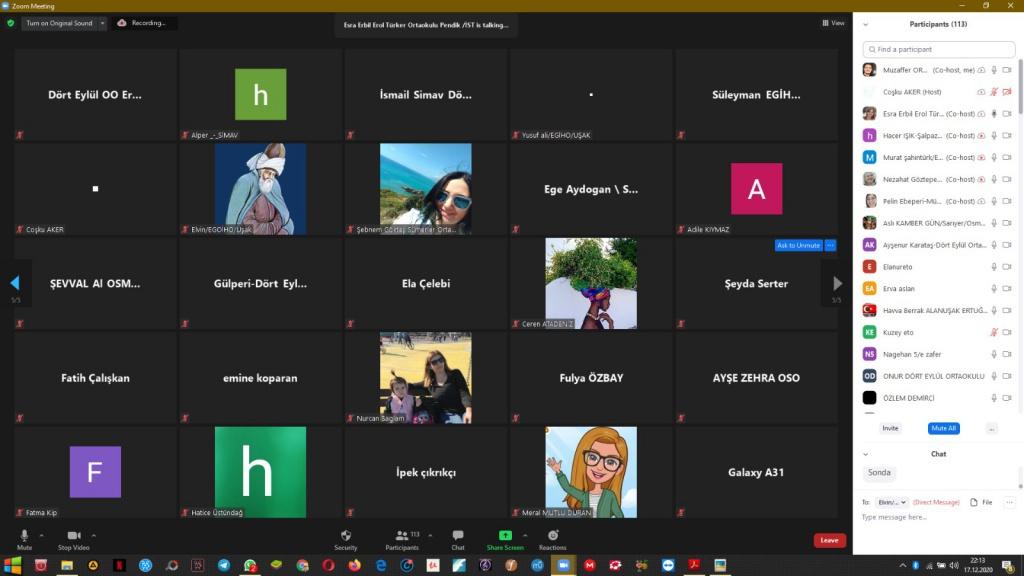The height and width of the screenshot is (576, 1024).
Task: Click the Participants people icon in toolbar
Action: (402, 536)
